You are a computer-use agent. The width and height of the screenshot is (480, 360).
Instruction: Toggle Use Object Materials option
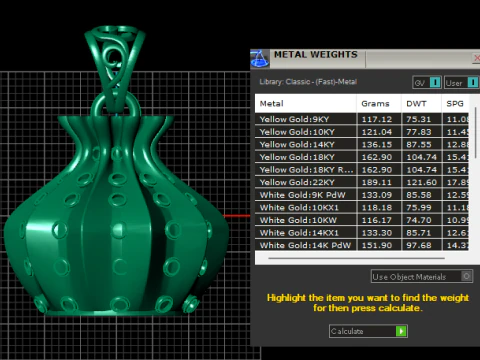pos(422,276)
